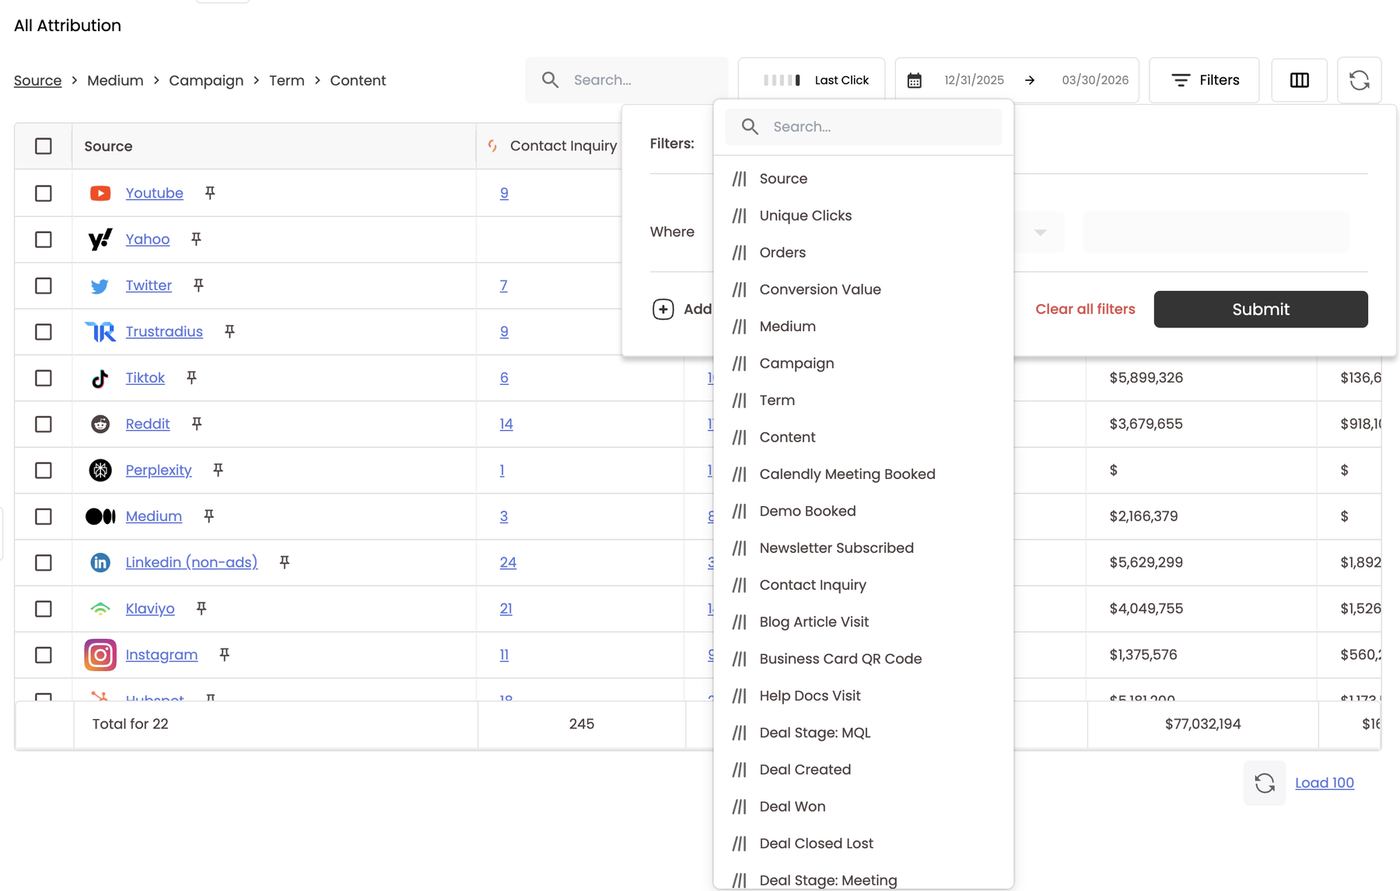Click Reddit's Contact Inquiry count 14
The height and width of the screenshot is (891, 1400).
(506, 424)
